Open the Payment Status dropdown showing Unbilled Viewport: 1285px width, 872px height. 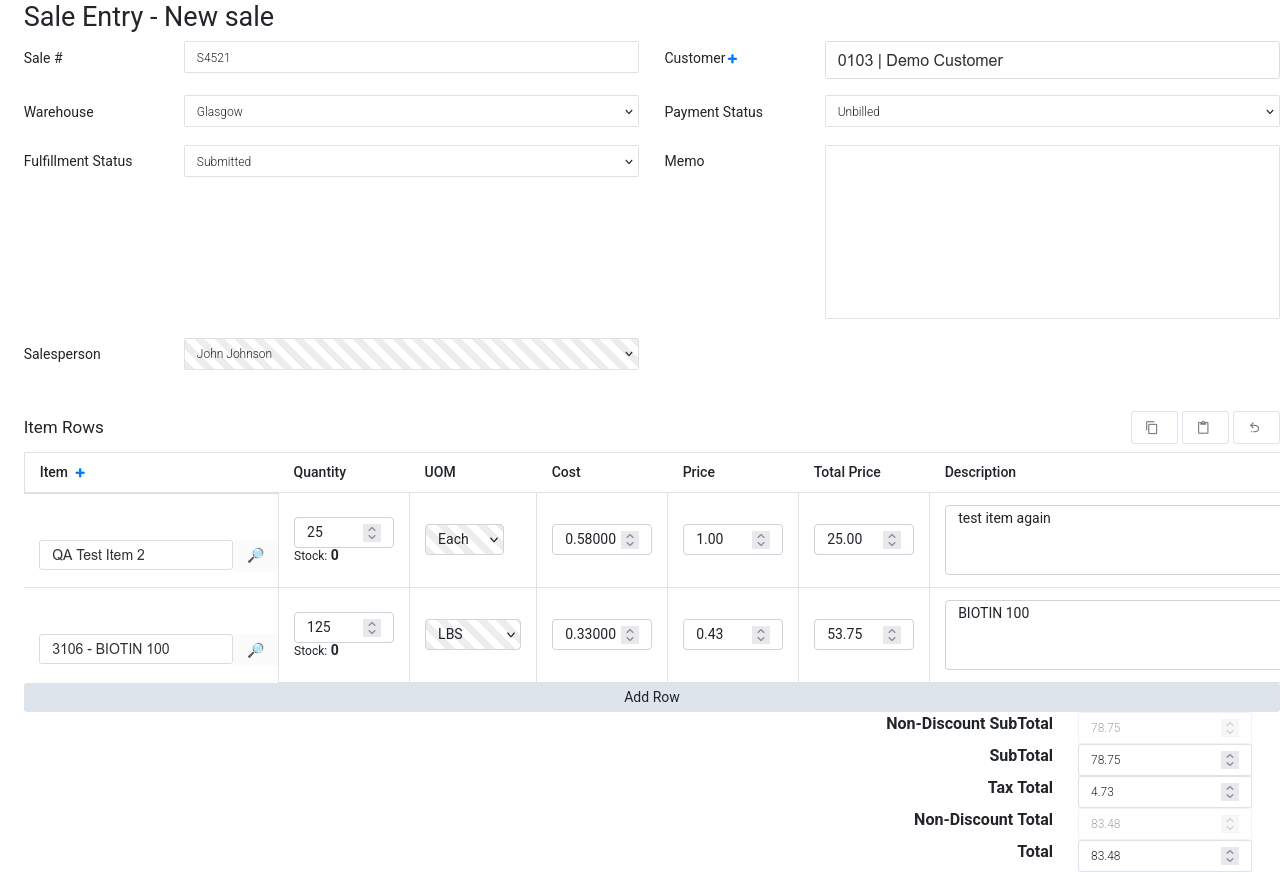(1052, 111)
